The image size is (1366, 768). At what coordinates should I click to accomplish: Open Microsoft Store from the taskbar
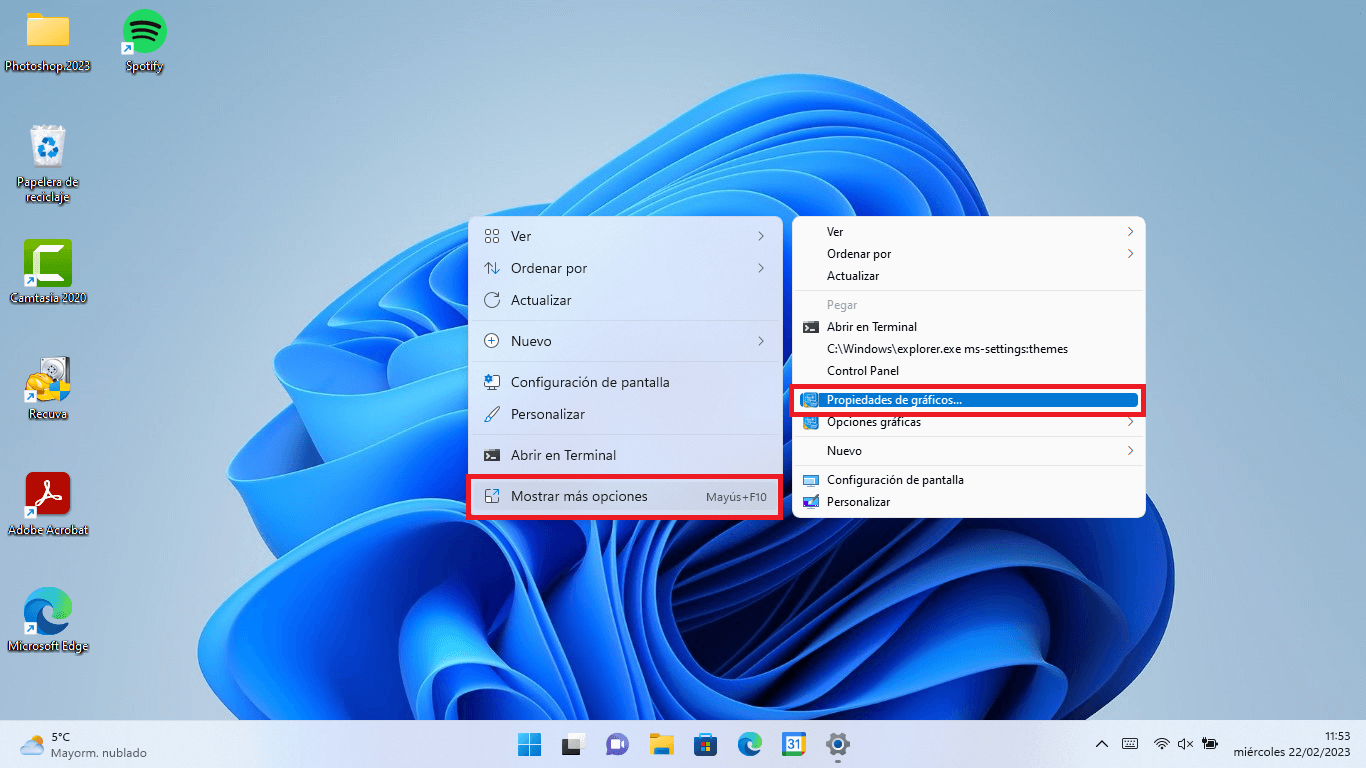point(705,745)
